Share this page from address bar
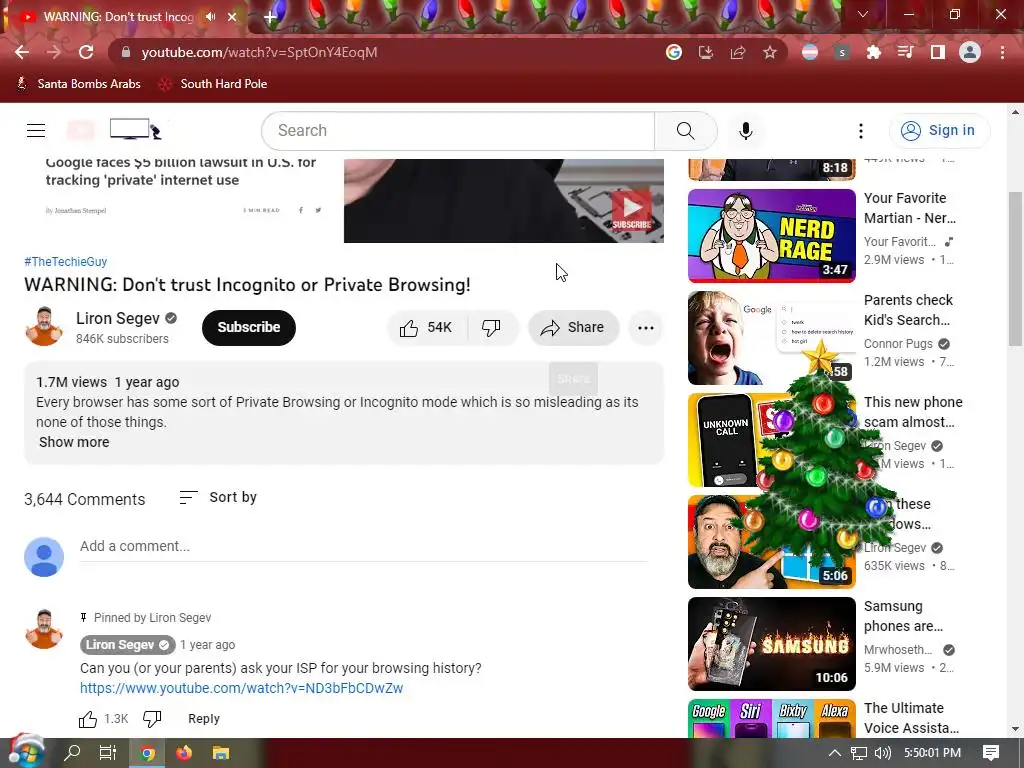This screenshot has height=768, width=1024. tap(738, 52)
